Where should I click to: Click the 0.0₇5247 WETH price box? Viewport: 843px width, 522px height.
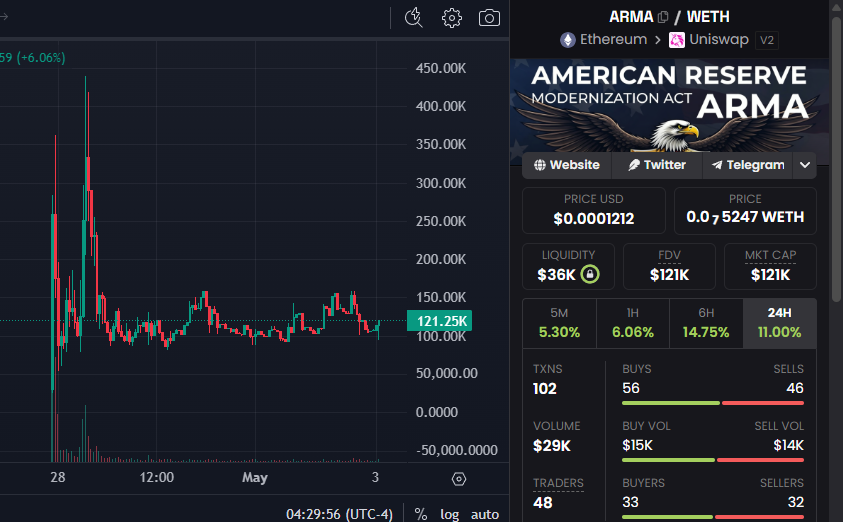click(745, 210)
